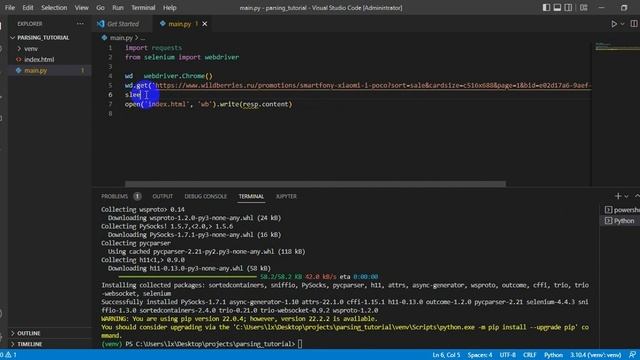Image resolution: width=640 pixels, height=360 pixels.
Task: Toggle secondary sidebar layout icon
Action: (568, 8)
